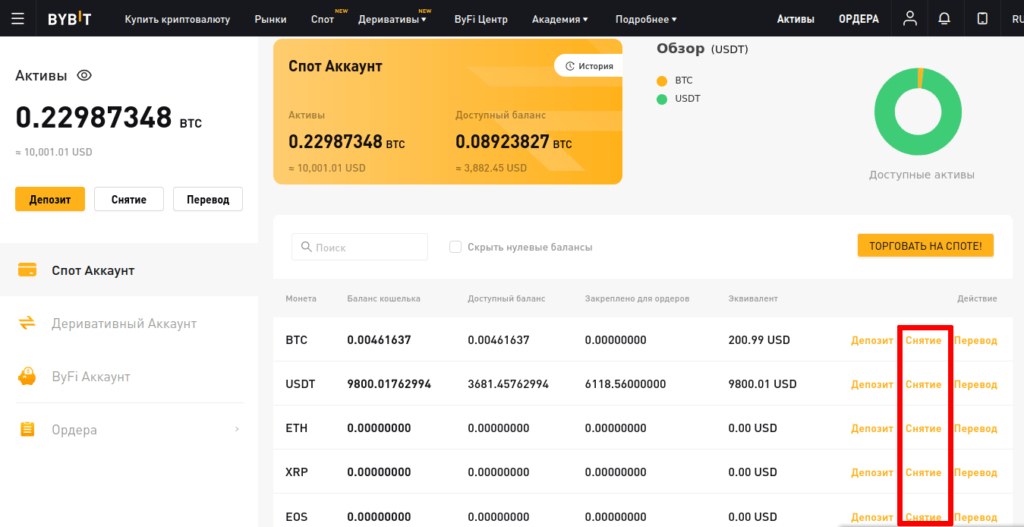
Task: Expand the Подробнее dropdown menu
Action: coord(645,19)
